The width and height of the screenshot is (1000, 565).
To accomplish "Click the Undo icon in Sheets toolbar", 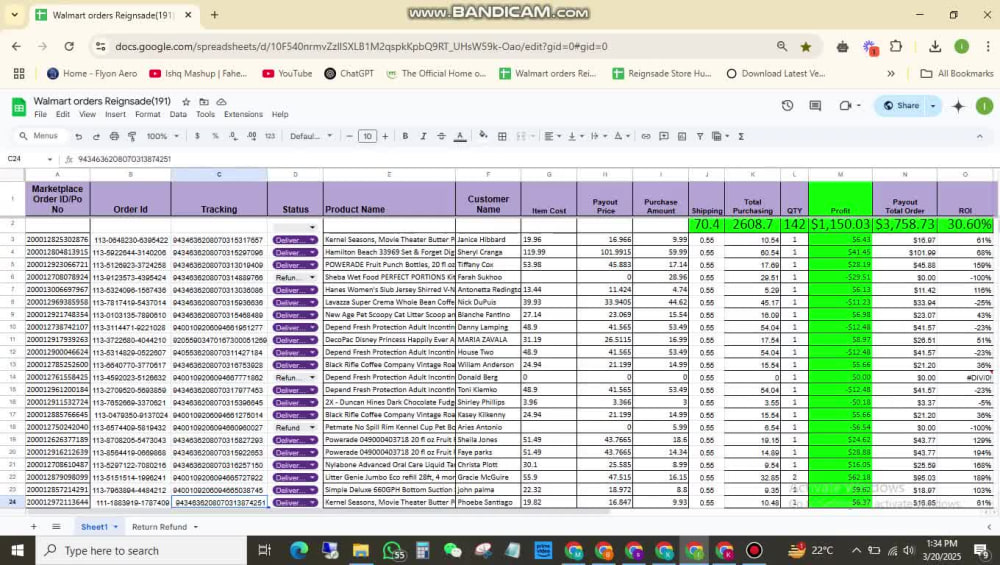I will pyautogui.click(x=78, y=136).
